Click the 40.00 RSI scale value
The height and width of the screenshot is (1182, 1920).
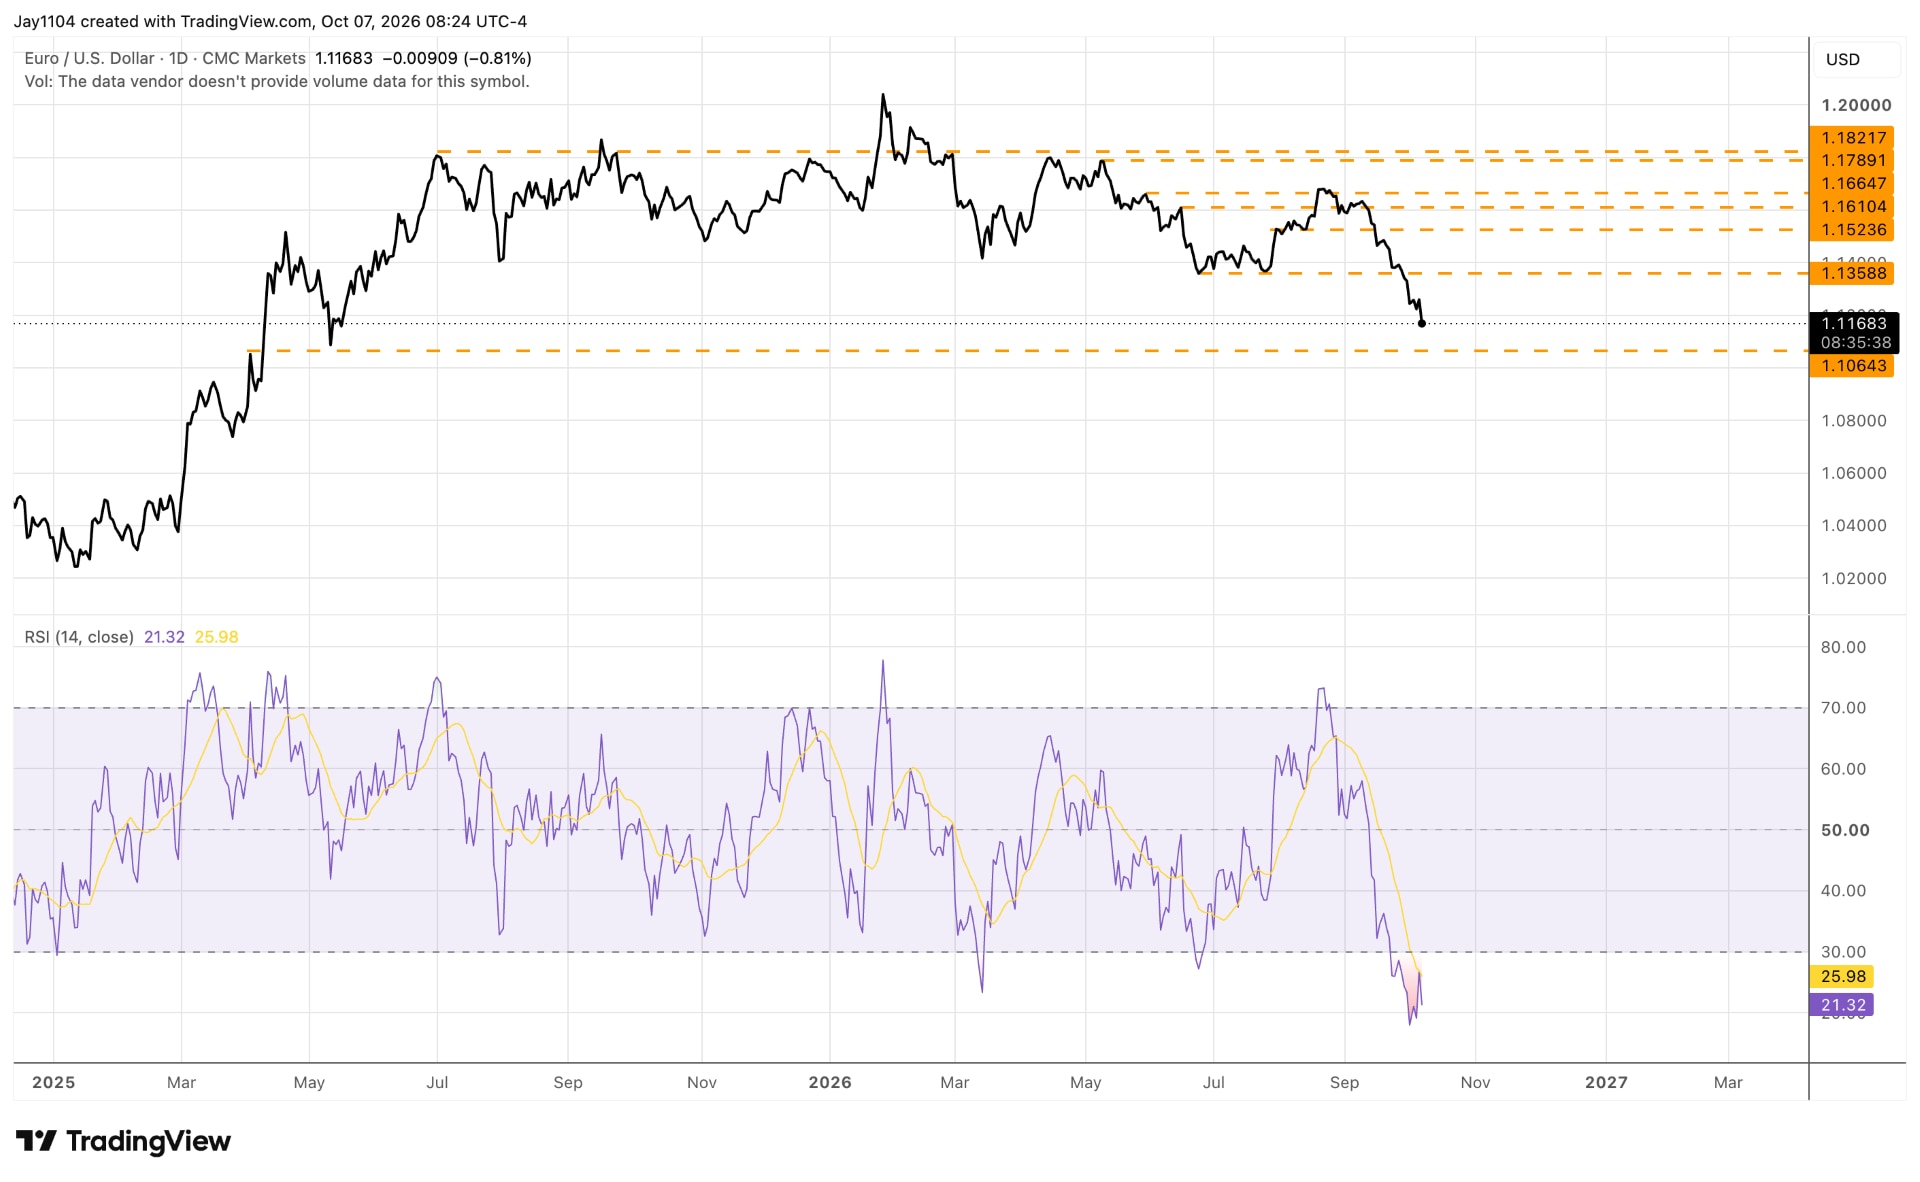coord(1843,891)
